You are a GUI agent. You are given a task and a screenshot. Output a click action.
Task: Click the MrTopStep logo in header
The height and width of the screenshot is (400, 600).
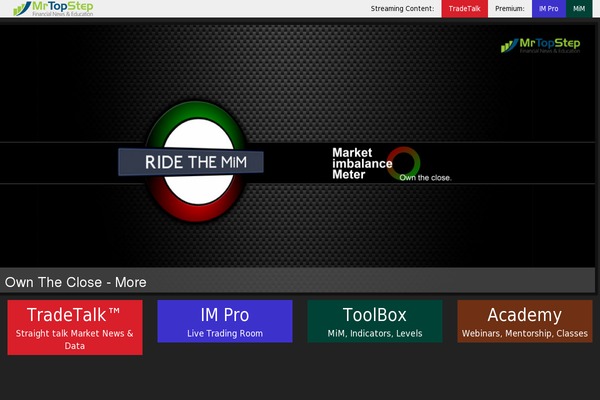pyautogui.click(x=53, y=8)
